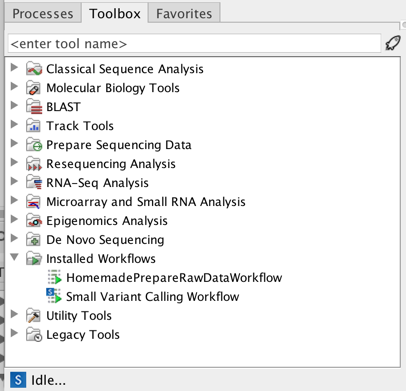The height and width of the screenshot is (391, 406).
Task: Expand the Classical Sequence Analysis folder
Action: (14, 67)
